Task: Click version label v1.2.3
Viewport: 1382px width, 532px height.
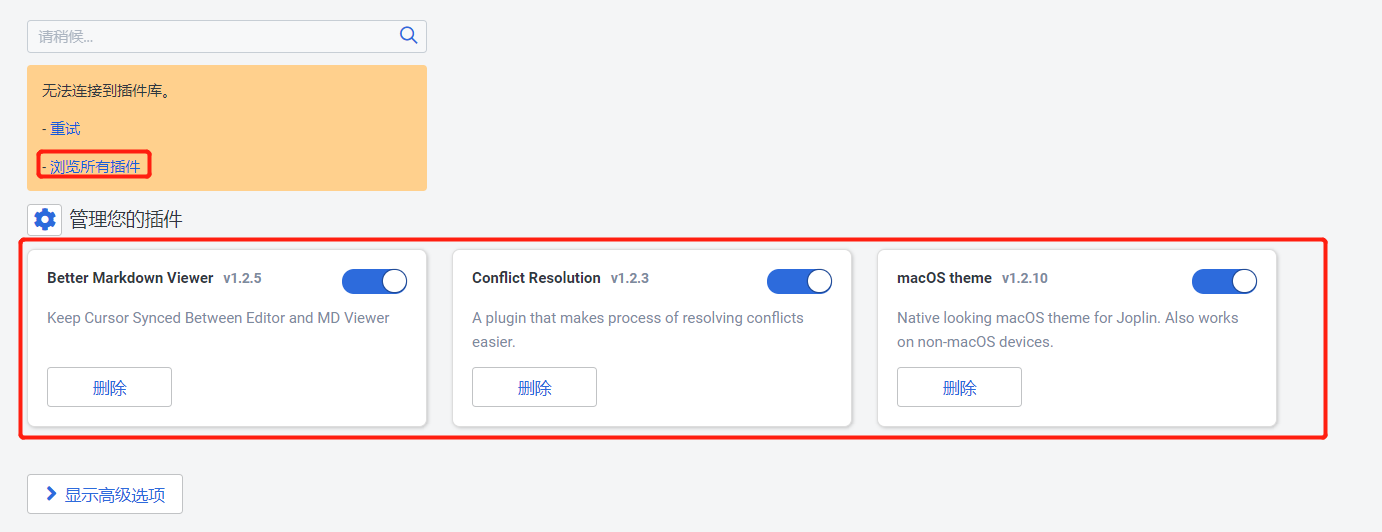Action: [629, 279]
